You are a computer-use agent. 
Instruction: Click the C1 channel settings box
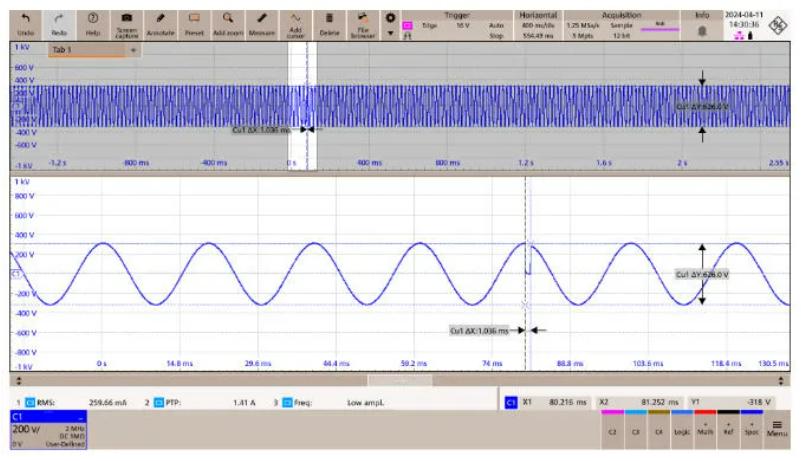point(49,430)
